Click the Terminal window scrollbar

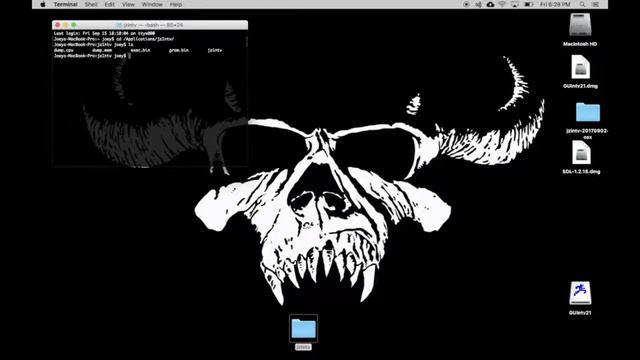coord(246,42)
